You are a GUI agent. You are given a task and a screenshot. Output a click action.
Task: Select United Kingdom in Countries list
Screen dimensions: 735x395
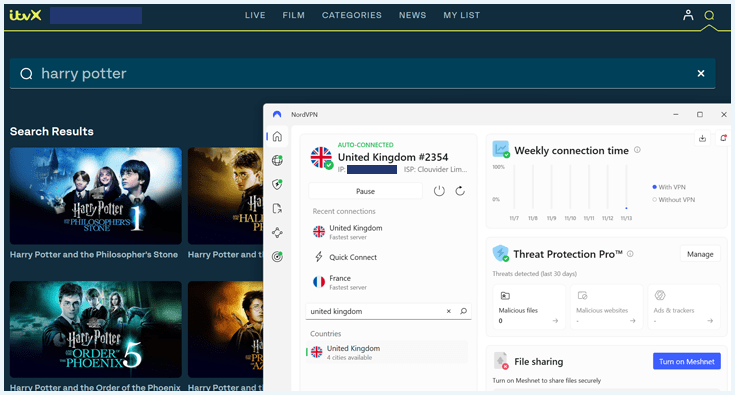pyautogui.click(x=388, y=352)
